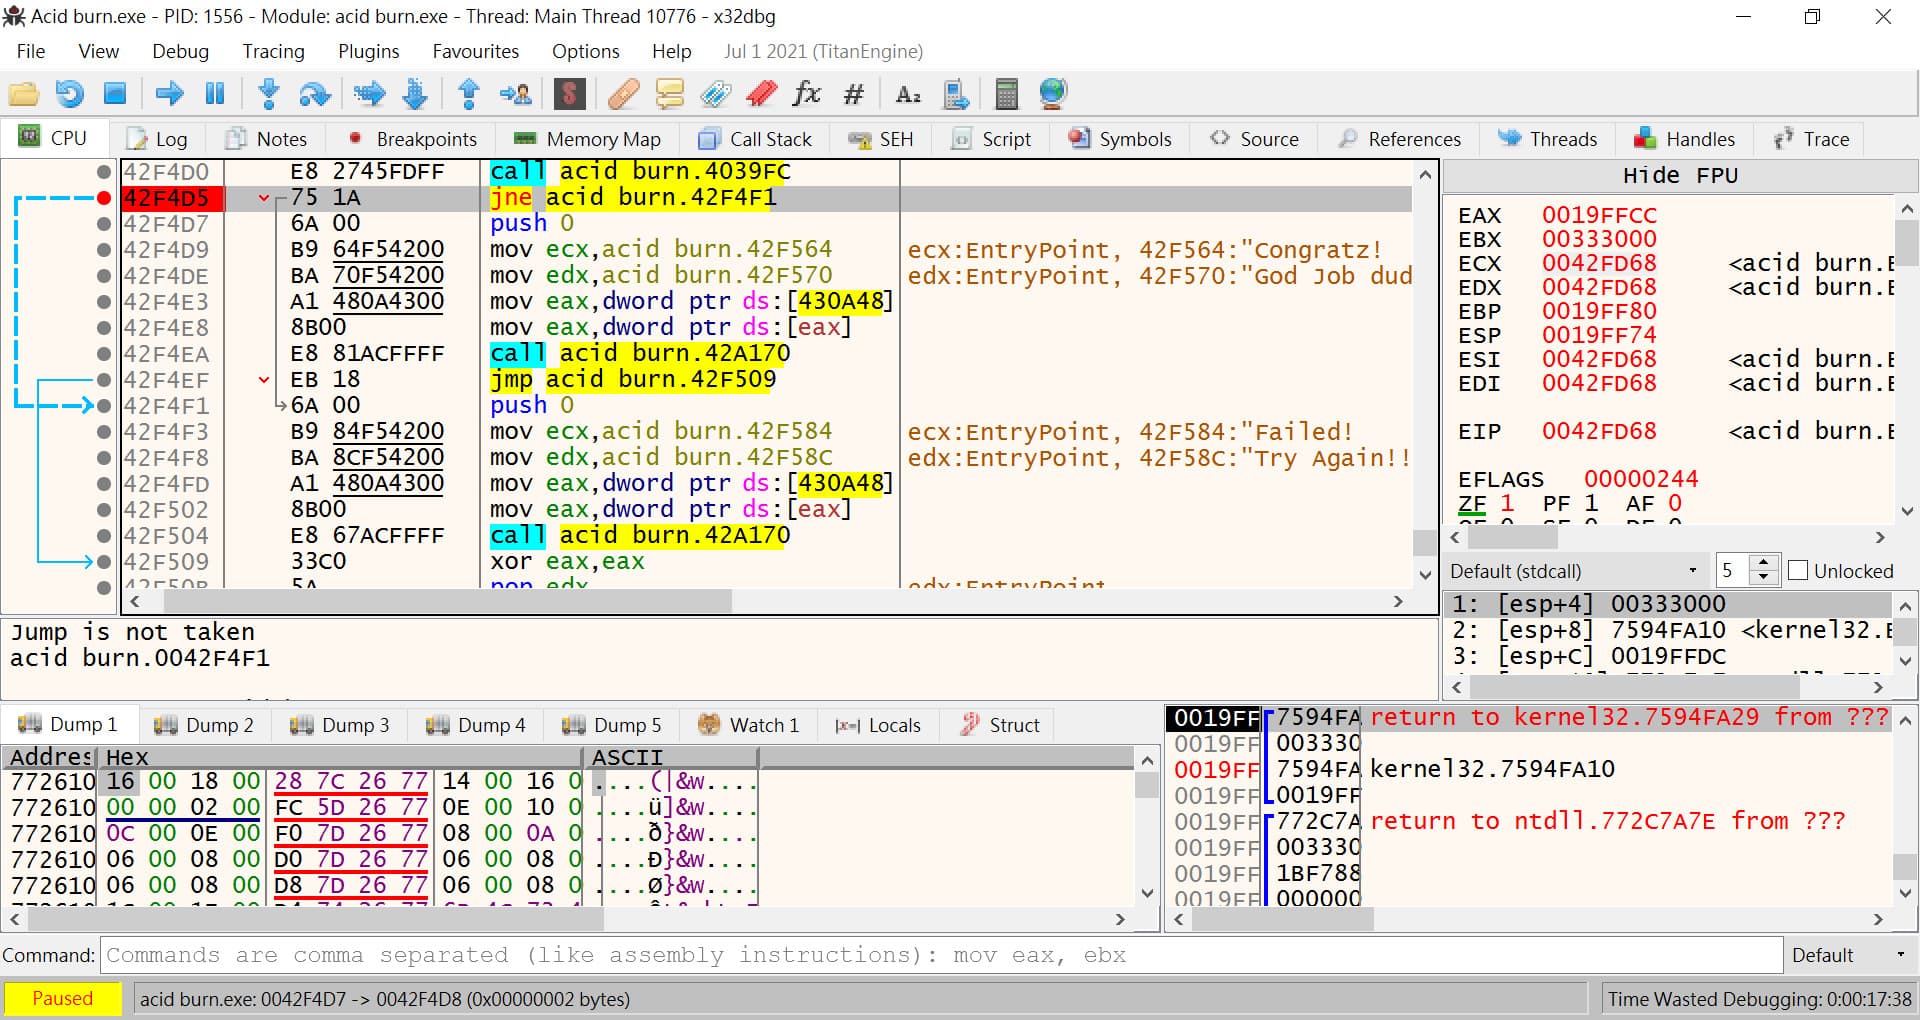Image resolution: width=1920 pixels, height=1020 pixels.
Task: Pause execution with the pause icon
Action: (x=215, y=94)
